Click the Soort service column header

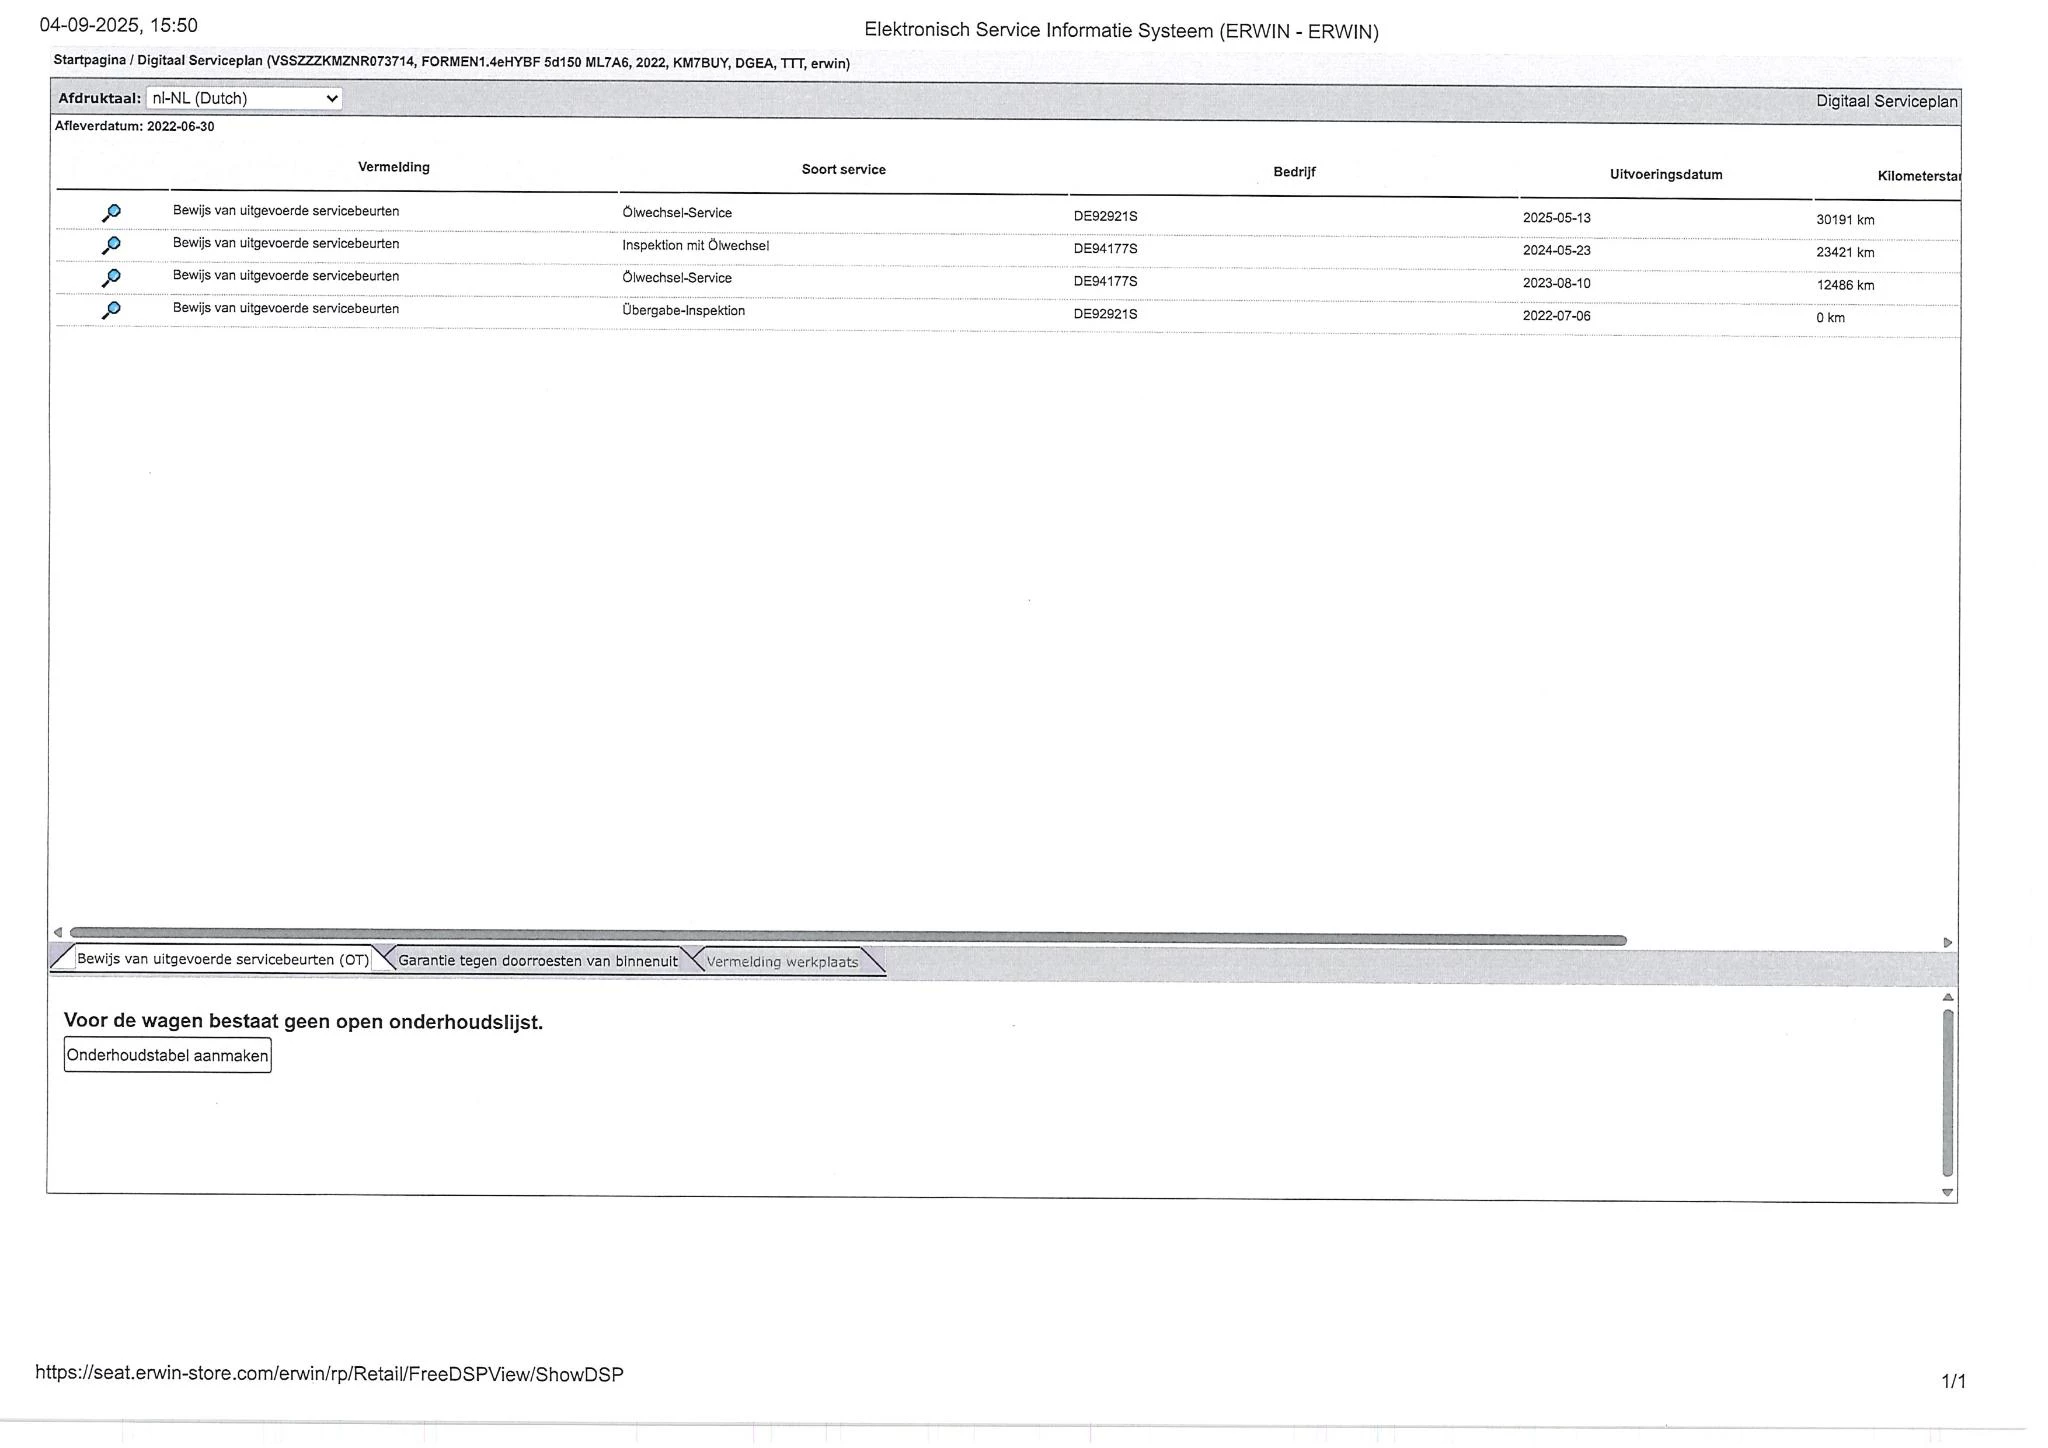843,170
